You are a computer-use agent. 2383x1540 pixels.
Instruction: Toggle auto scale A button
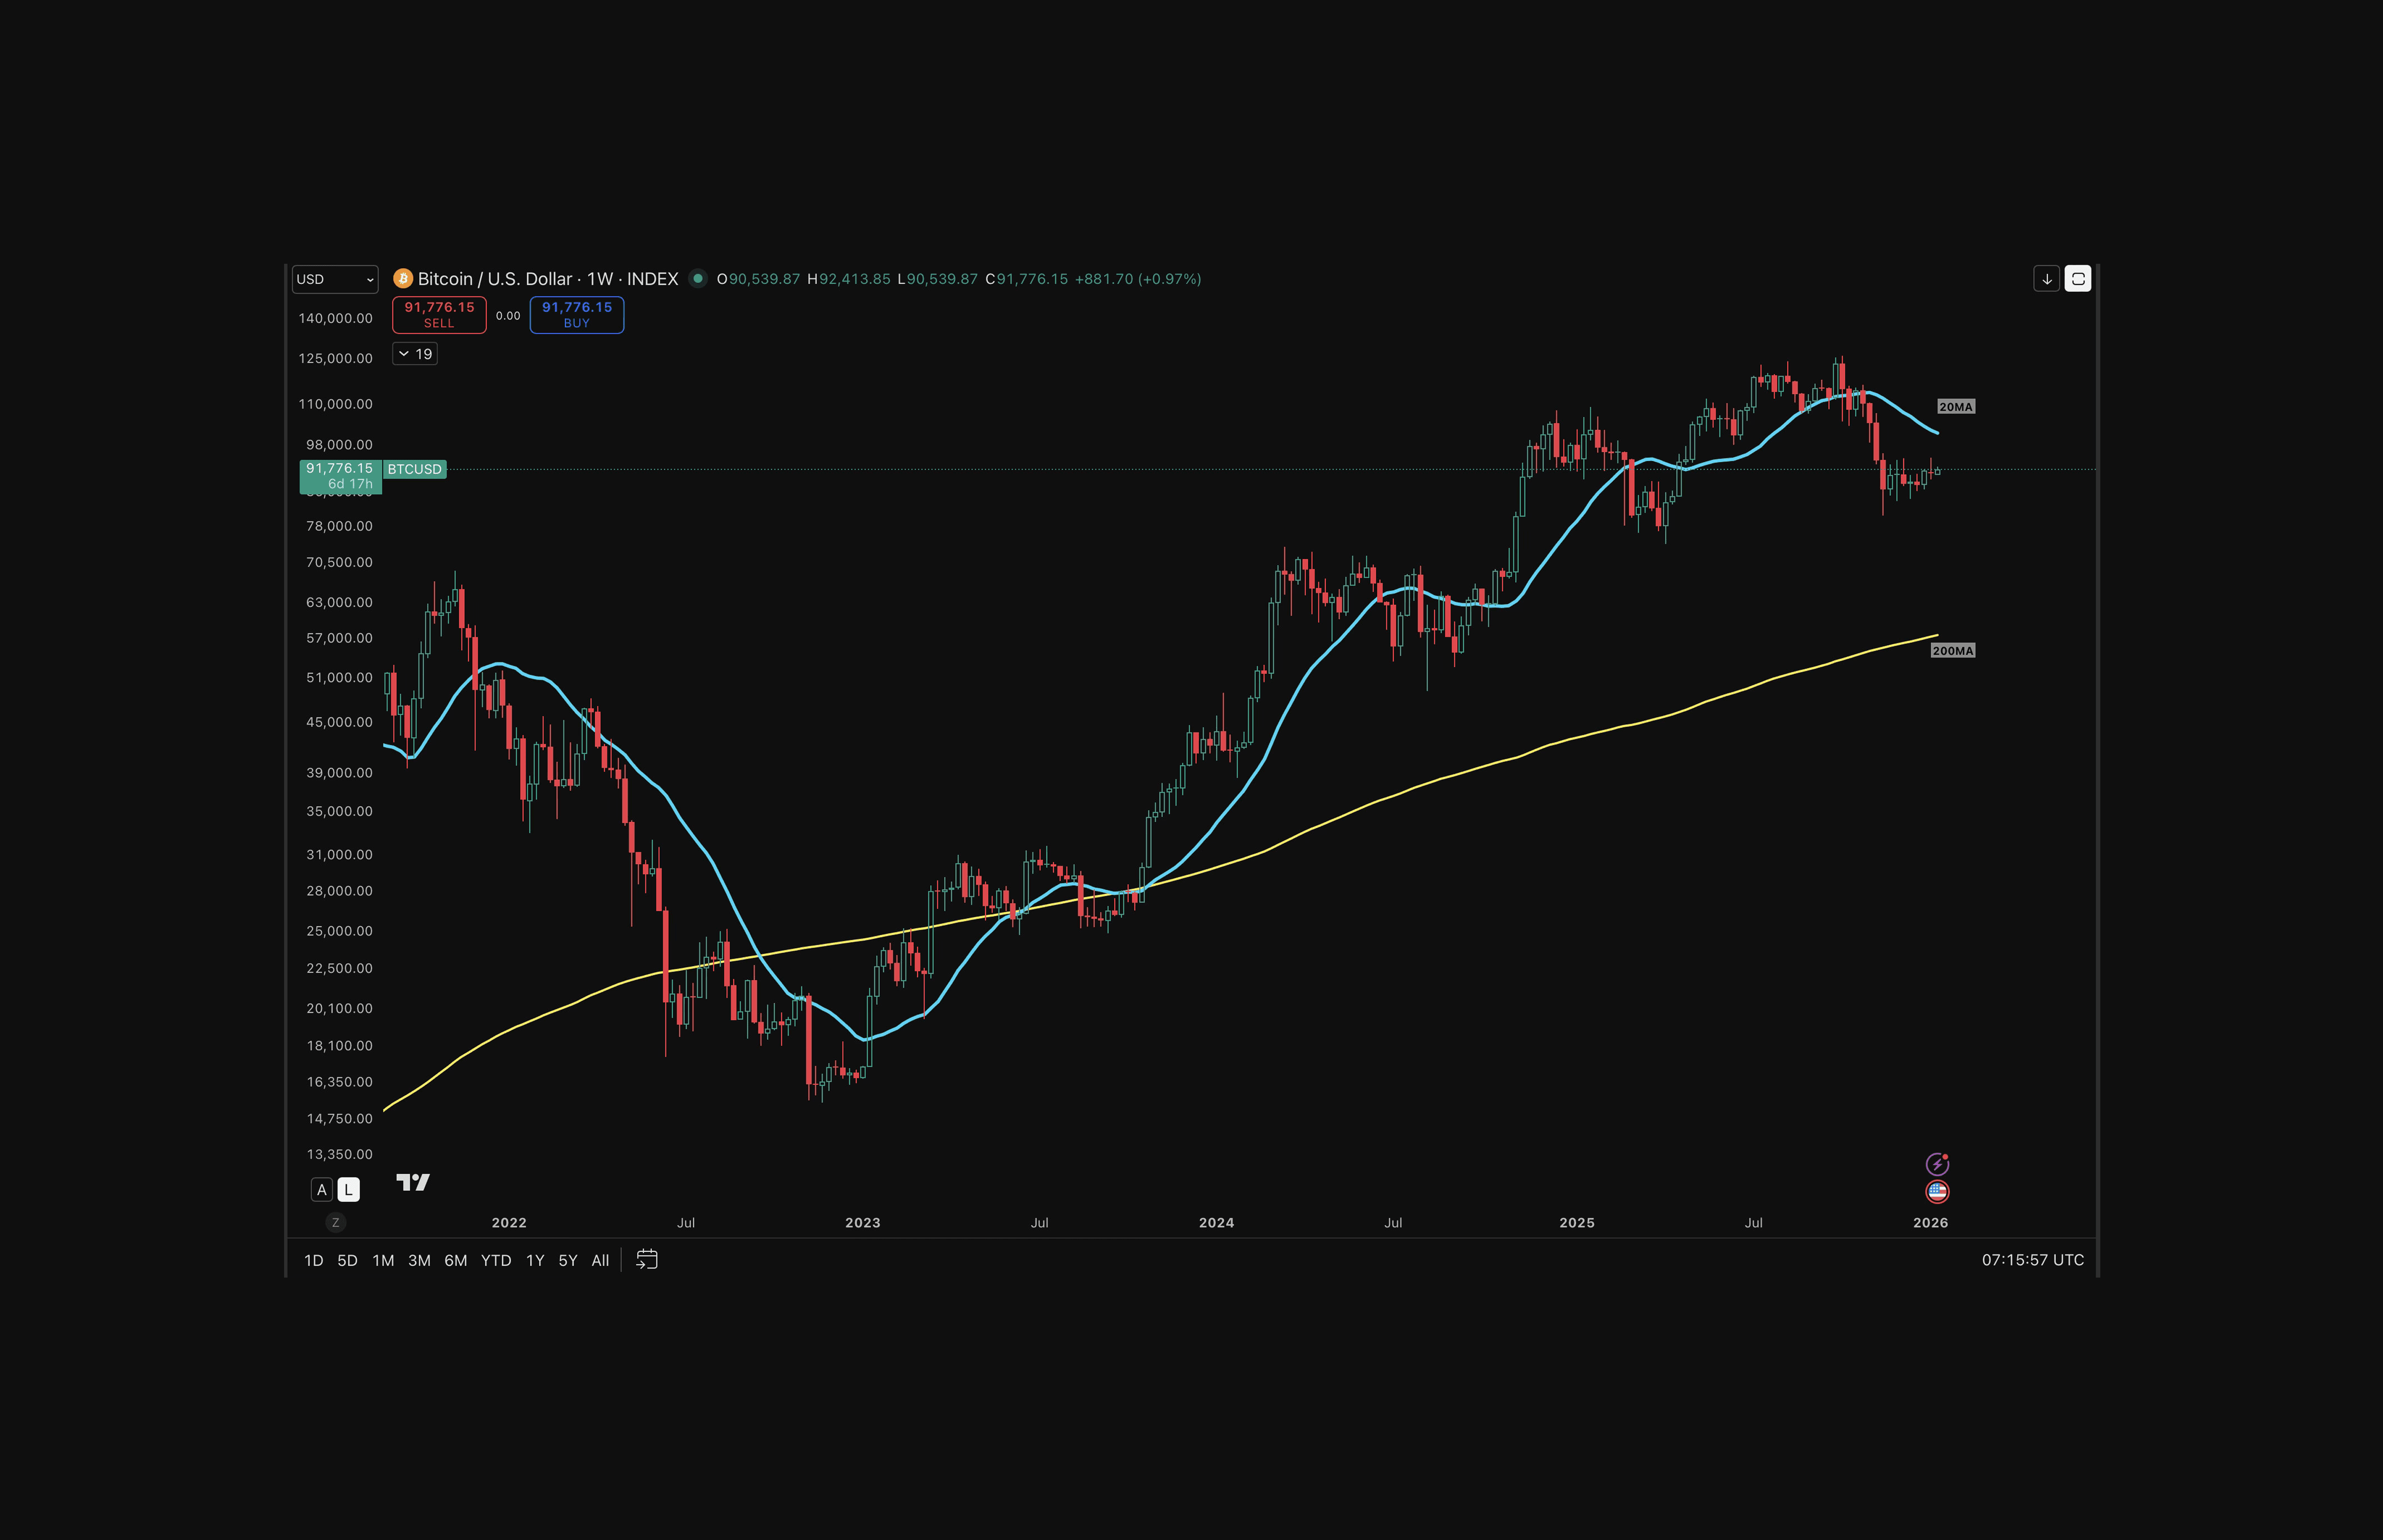click(x=322, y=1190)
